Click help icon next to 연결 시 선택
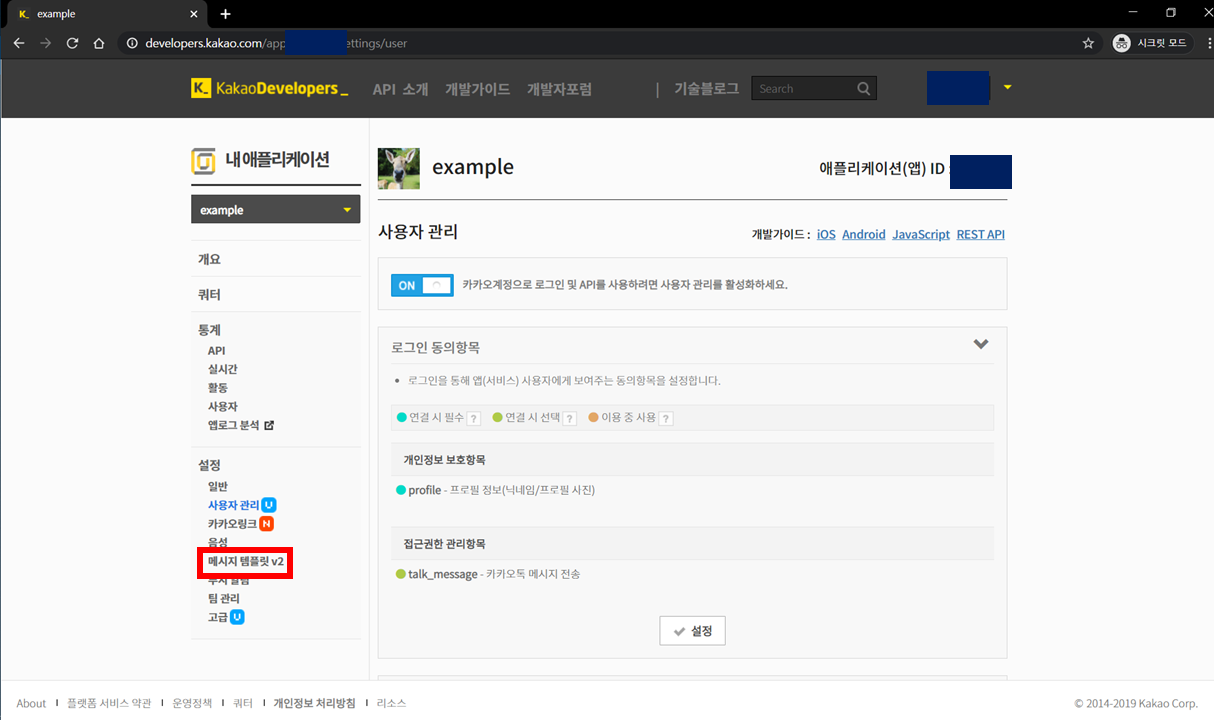The image size is (1214, 720). [x=570, y=418]
